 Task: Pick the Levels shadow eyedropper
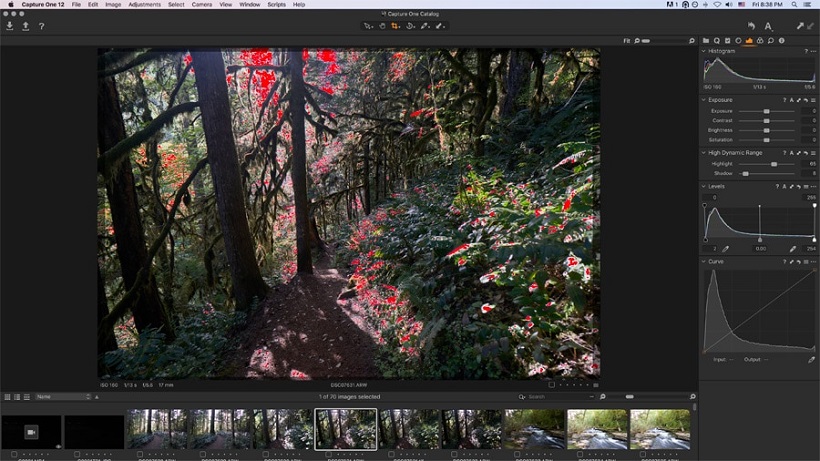pos(726,249)
